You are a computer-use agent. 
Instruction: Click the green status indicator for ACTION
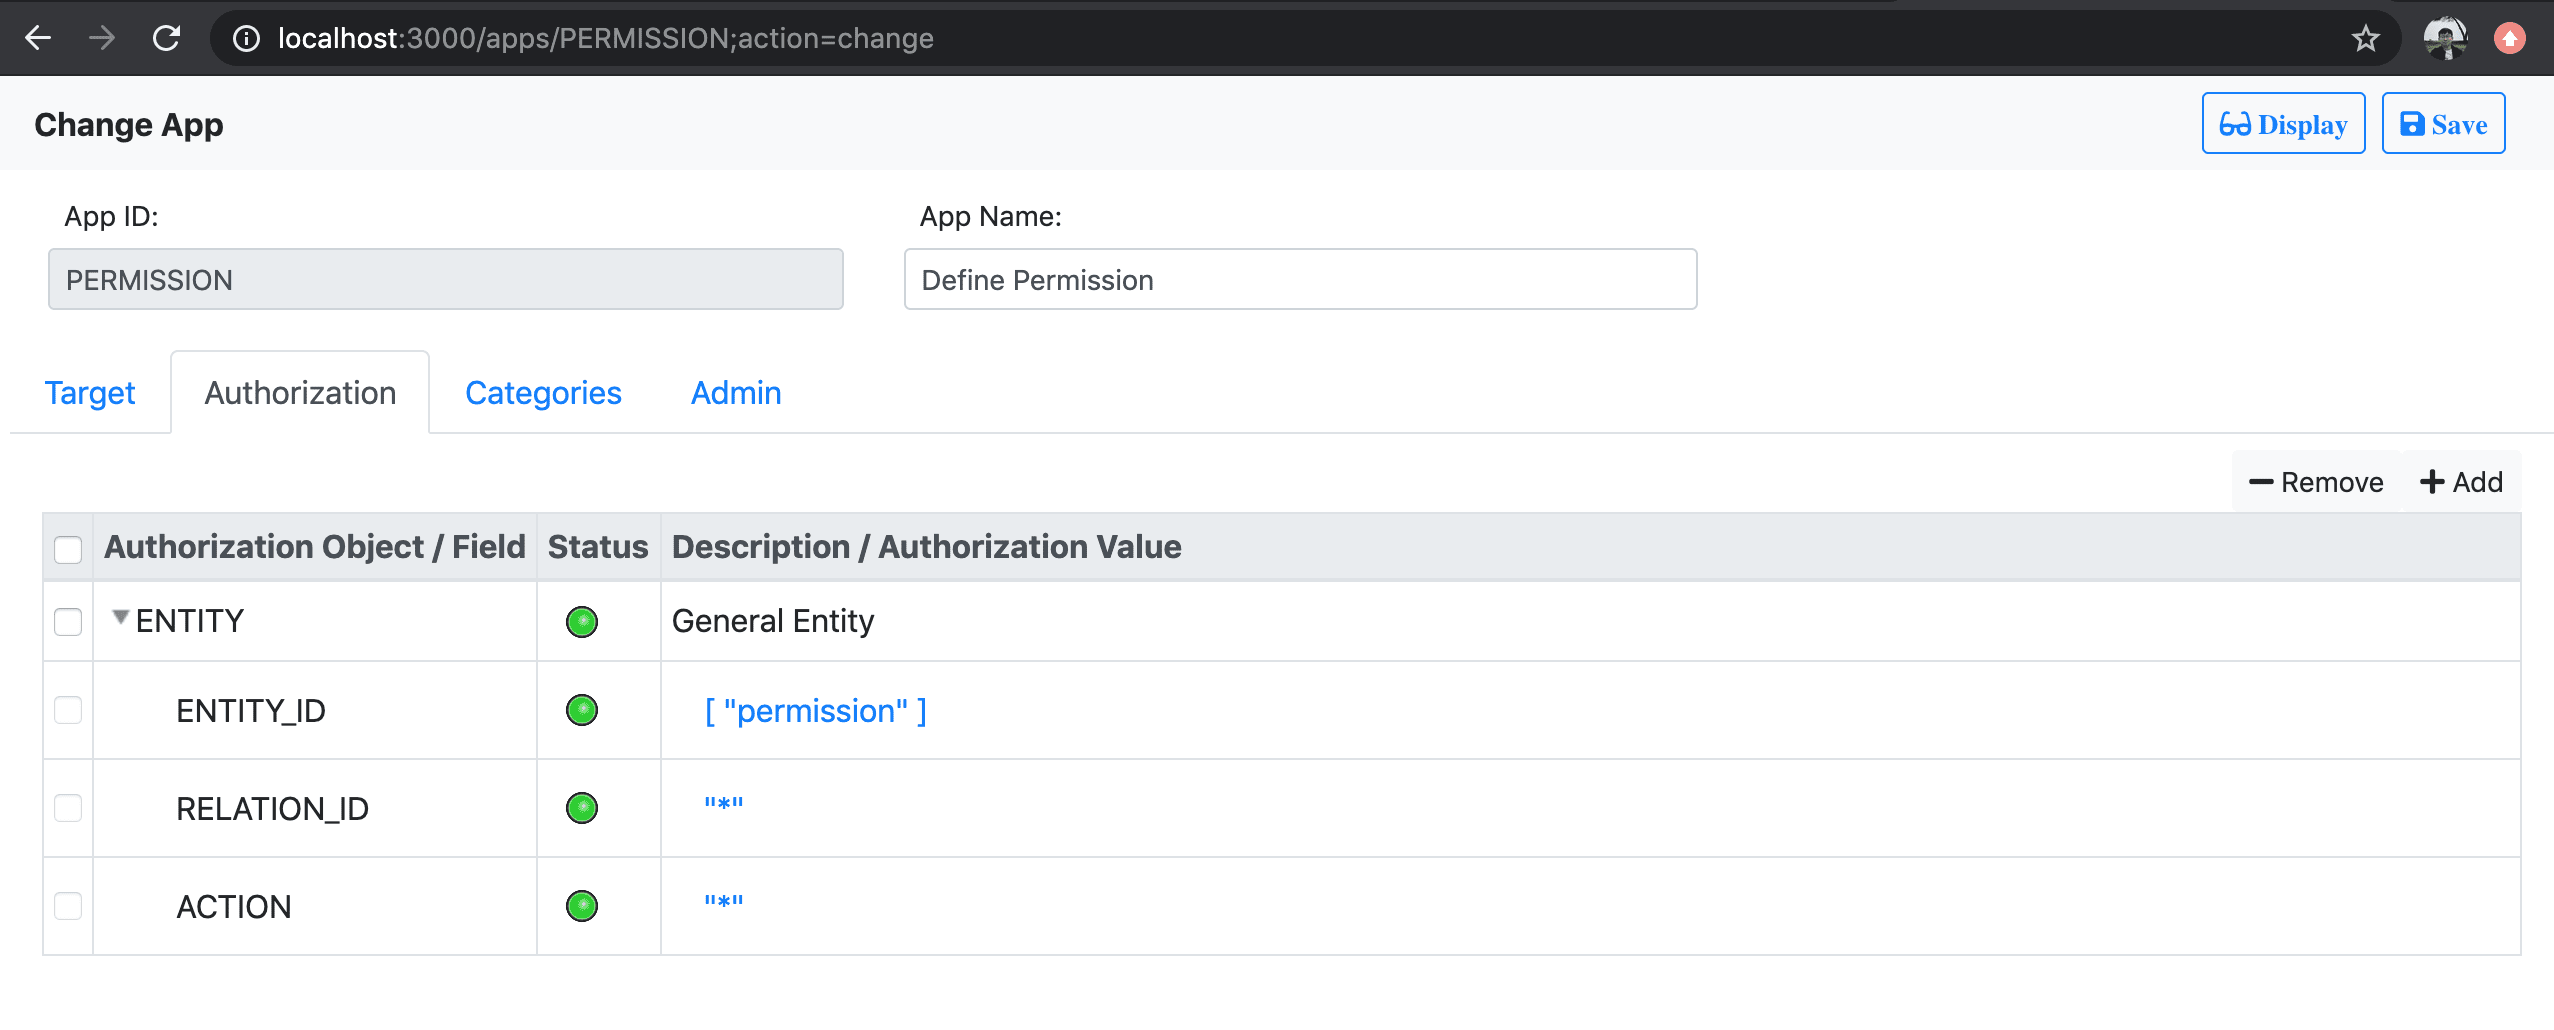tap(582, 905)
